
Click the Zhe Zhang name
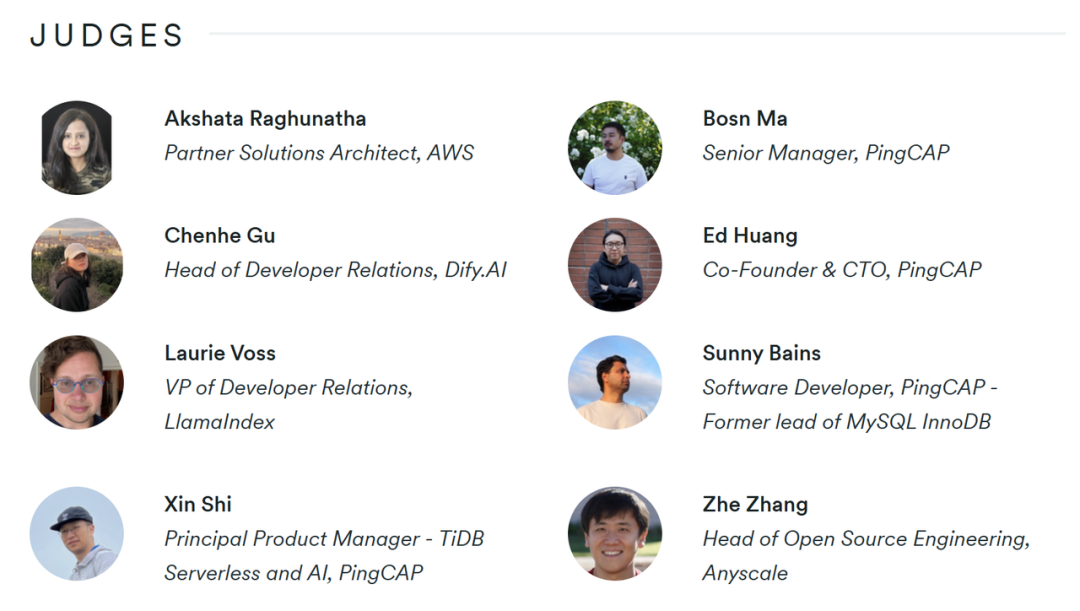pos(755,504)
